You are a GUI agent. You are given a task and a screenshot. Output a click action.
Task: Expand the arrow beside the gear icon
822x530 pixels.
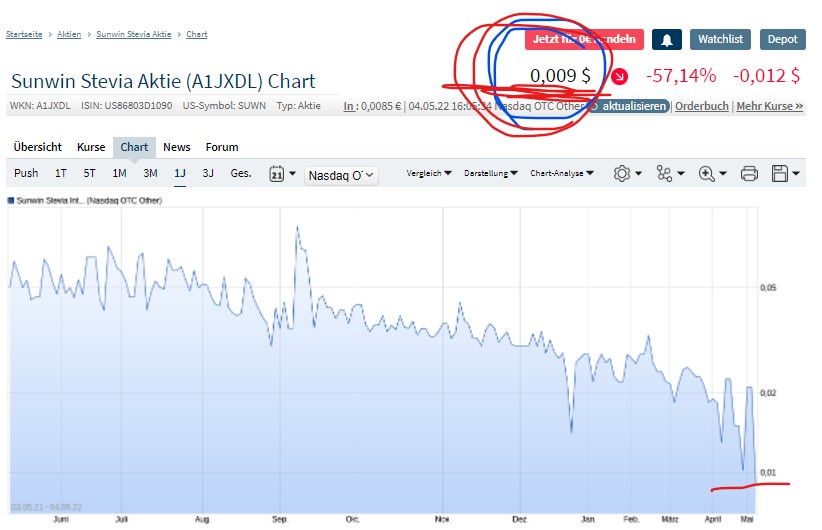pos(638,174)
